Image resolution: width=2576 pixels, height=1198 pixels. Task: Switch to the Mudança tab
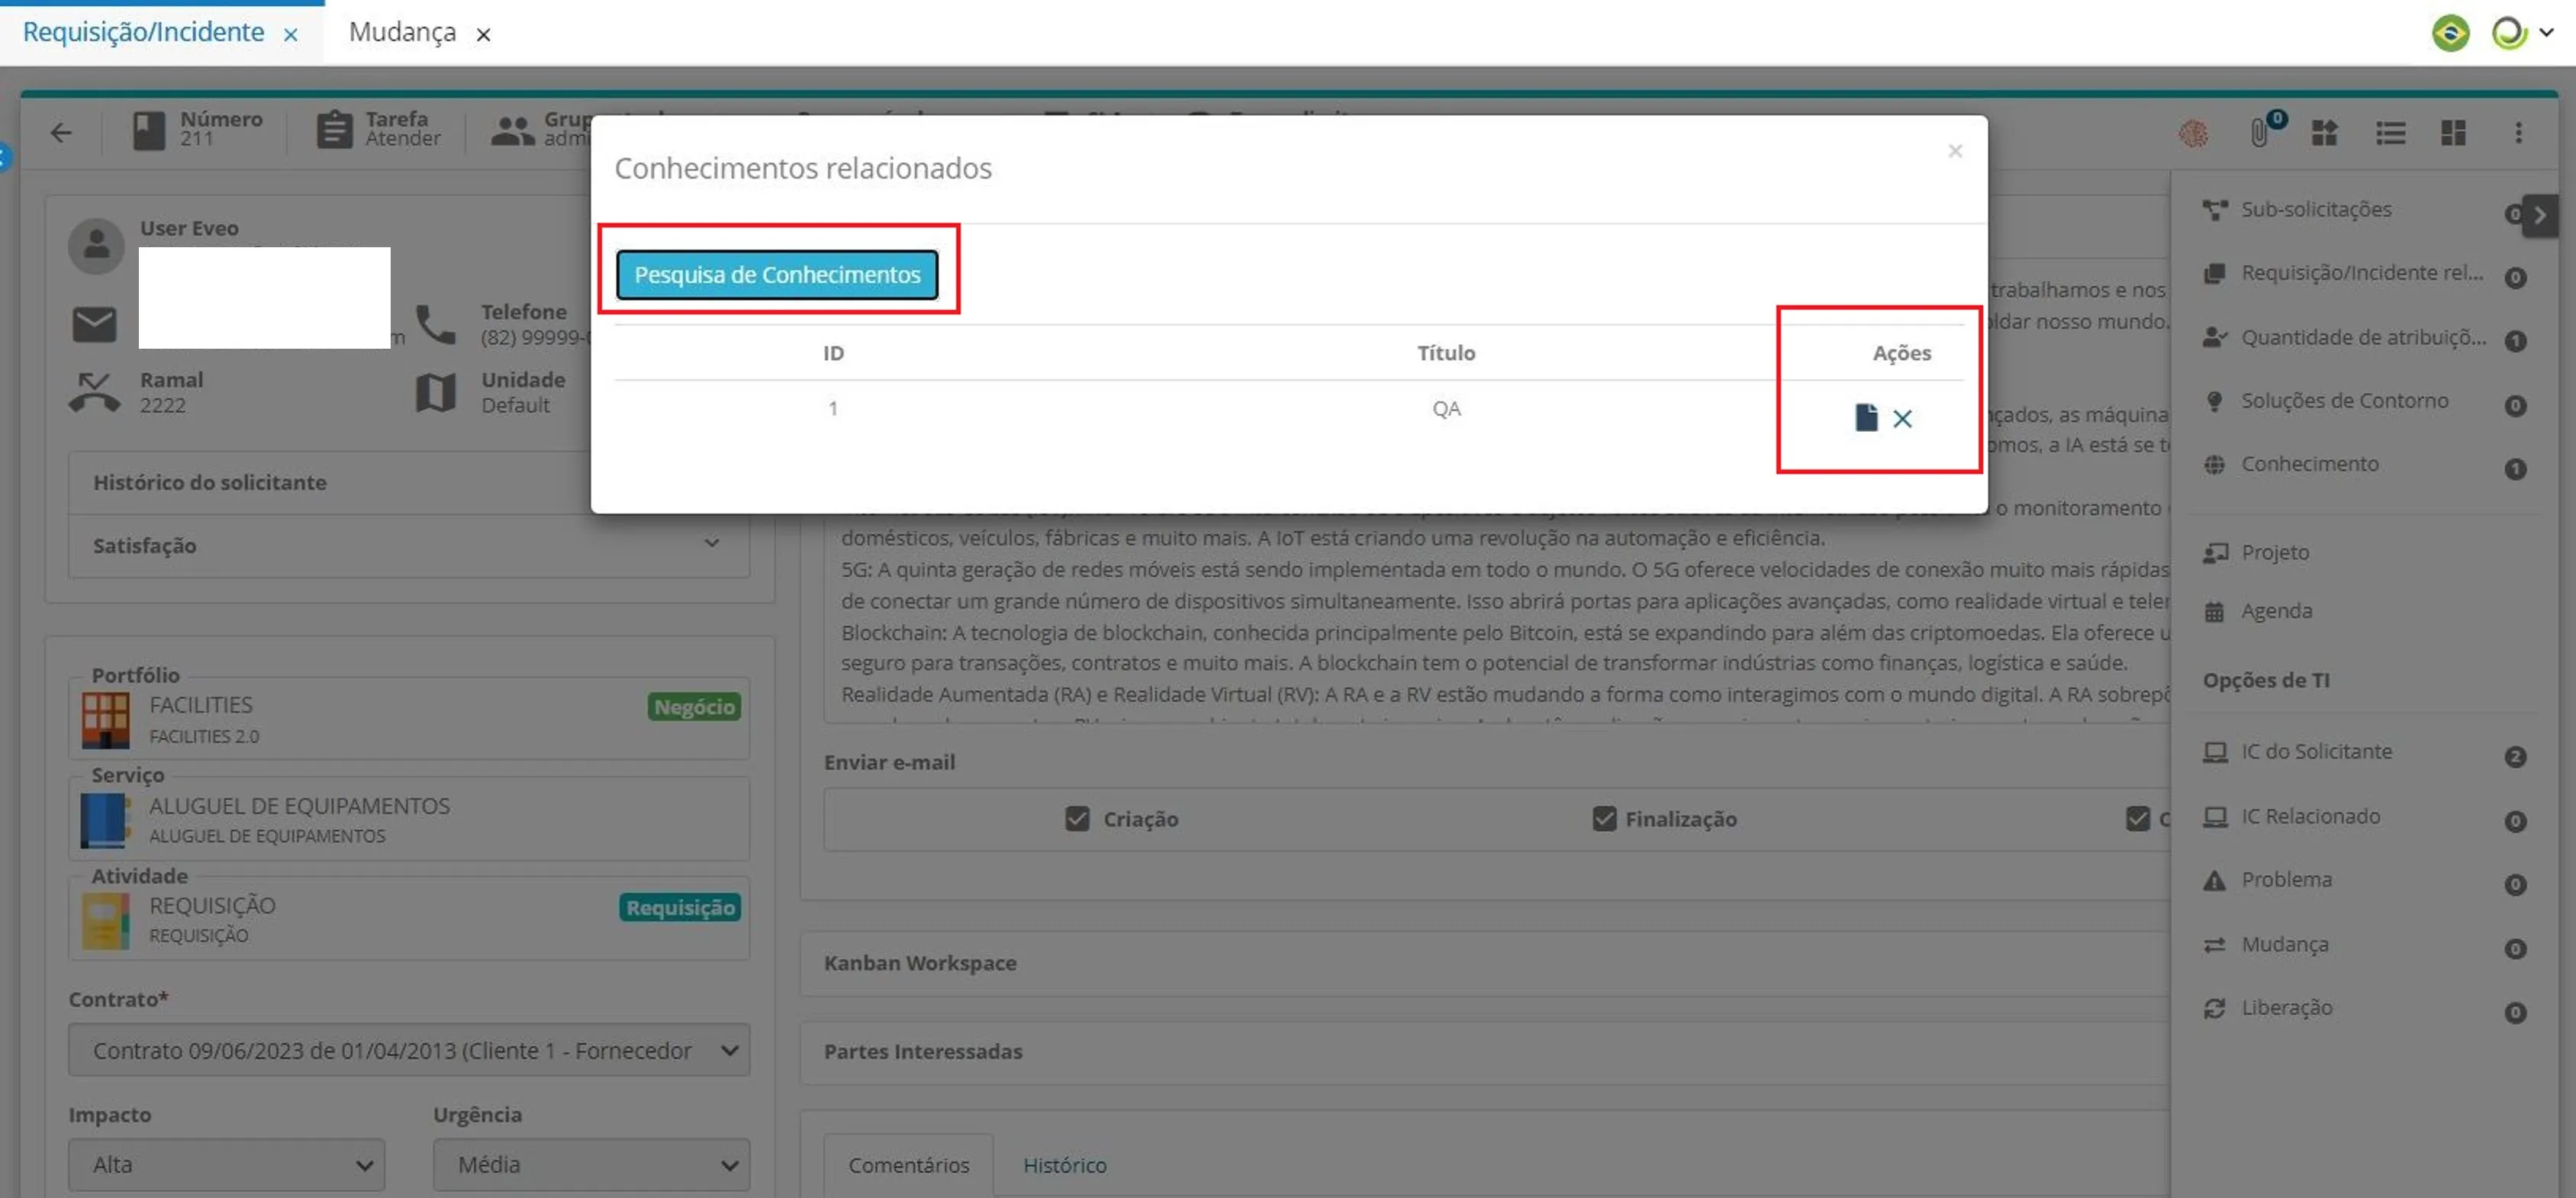[402, 32]
